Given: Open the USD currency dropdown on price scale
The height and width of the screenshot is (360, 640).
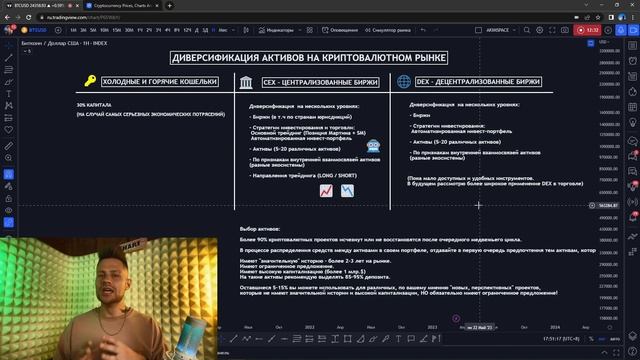Looking at the screenshot, I should [x=604, y=42].
